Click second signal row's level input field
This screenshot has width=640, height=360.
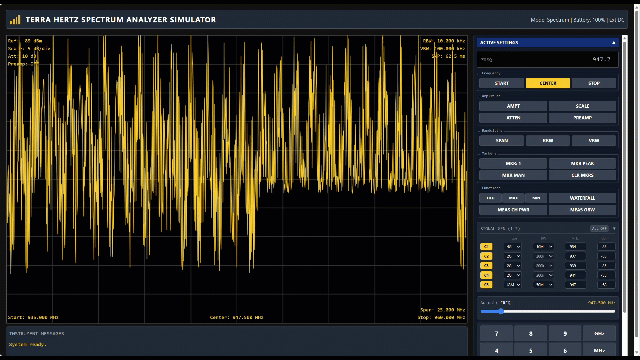tap(606, 256)
